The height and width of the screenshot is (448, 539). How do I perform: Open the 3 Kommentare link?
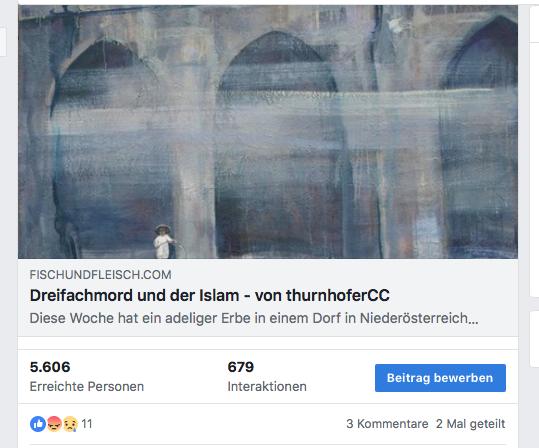point(387,424)
